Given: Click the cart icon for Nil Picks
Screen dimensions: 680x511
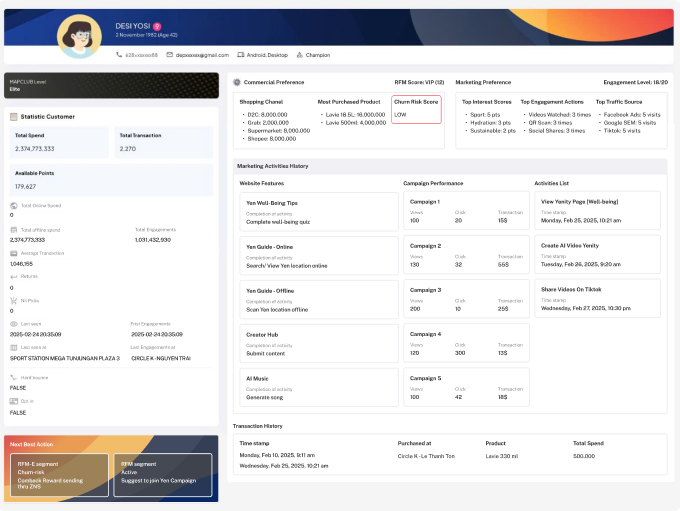Looking at the screenshot, I should point(14,299).
